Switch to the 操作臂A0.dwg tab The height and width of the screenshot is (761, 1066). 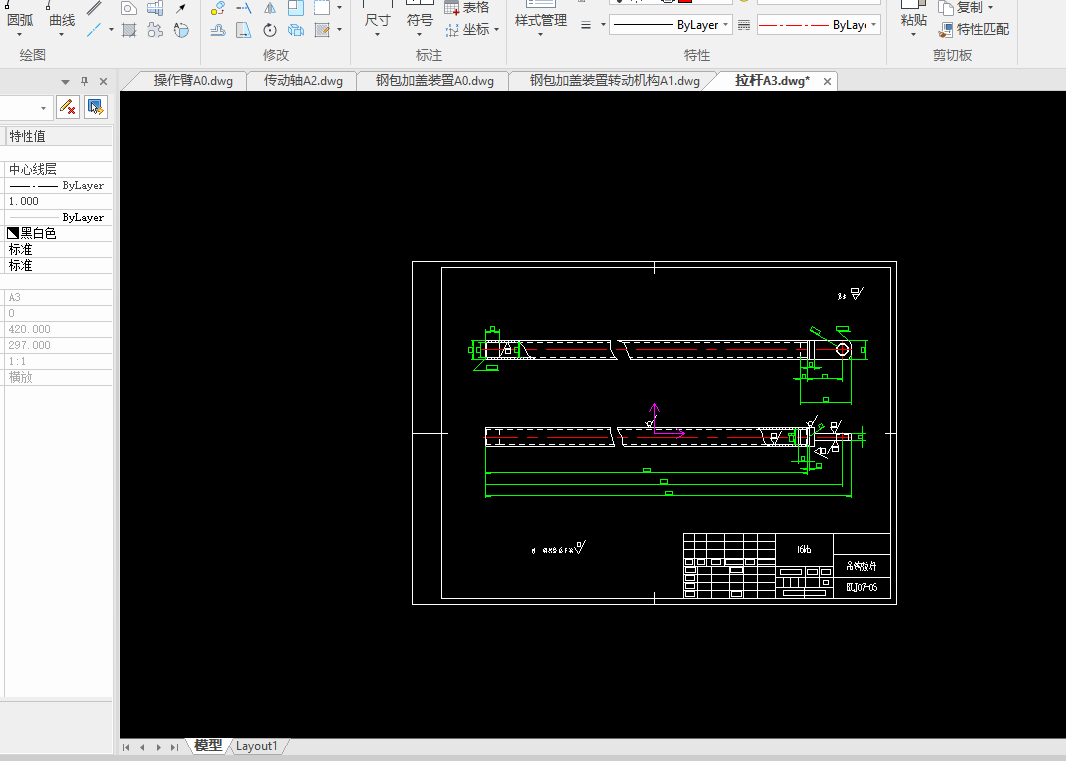pyautogui.click(x=192, y=81)
